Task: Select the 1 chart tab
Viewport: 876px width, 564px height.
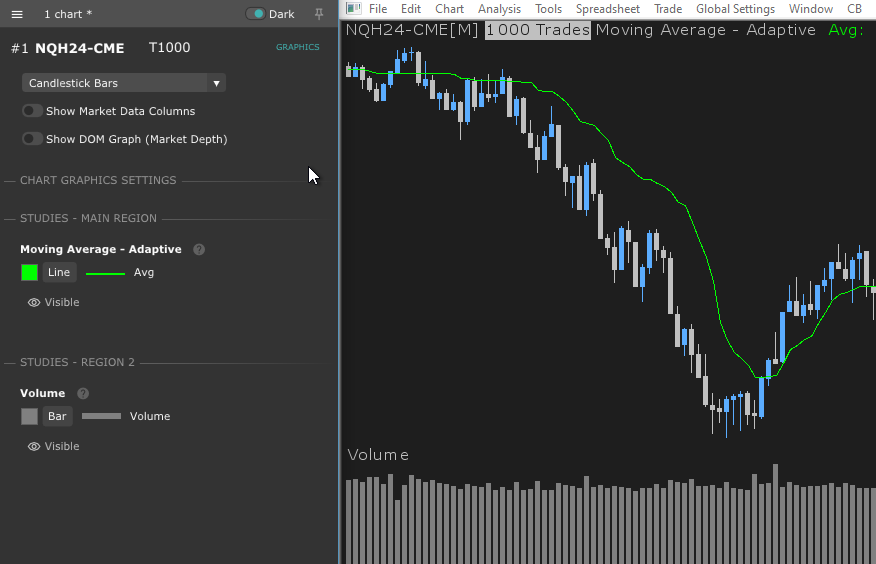Action: (68, 14)
